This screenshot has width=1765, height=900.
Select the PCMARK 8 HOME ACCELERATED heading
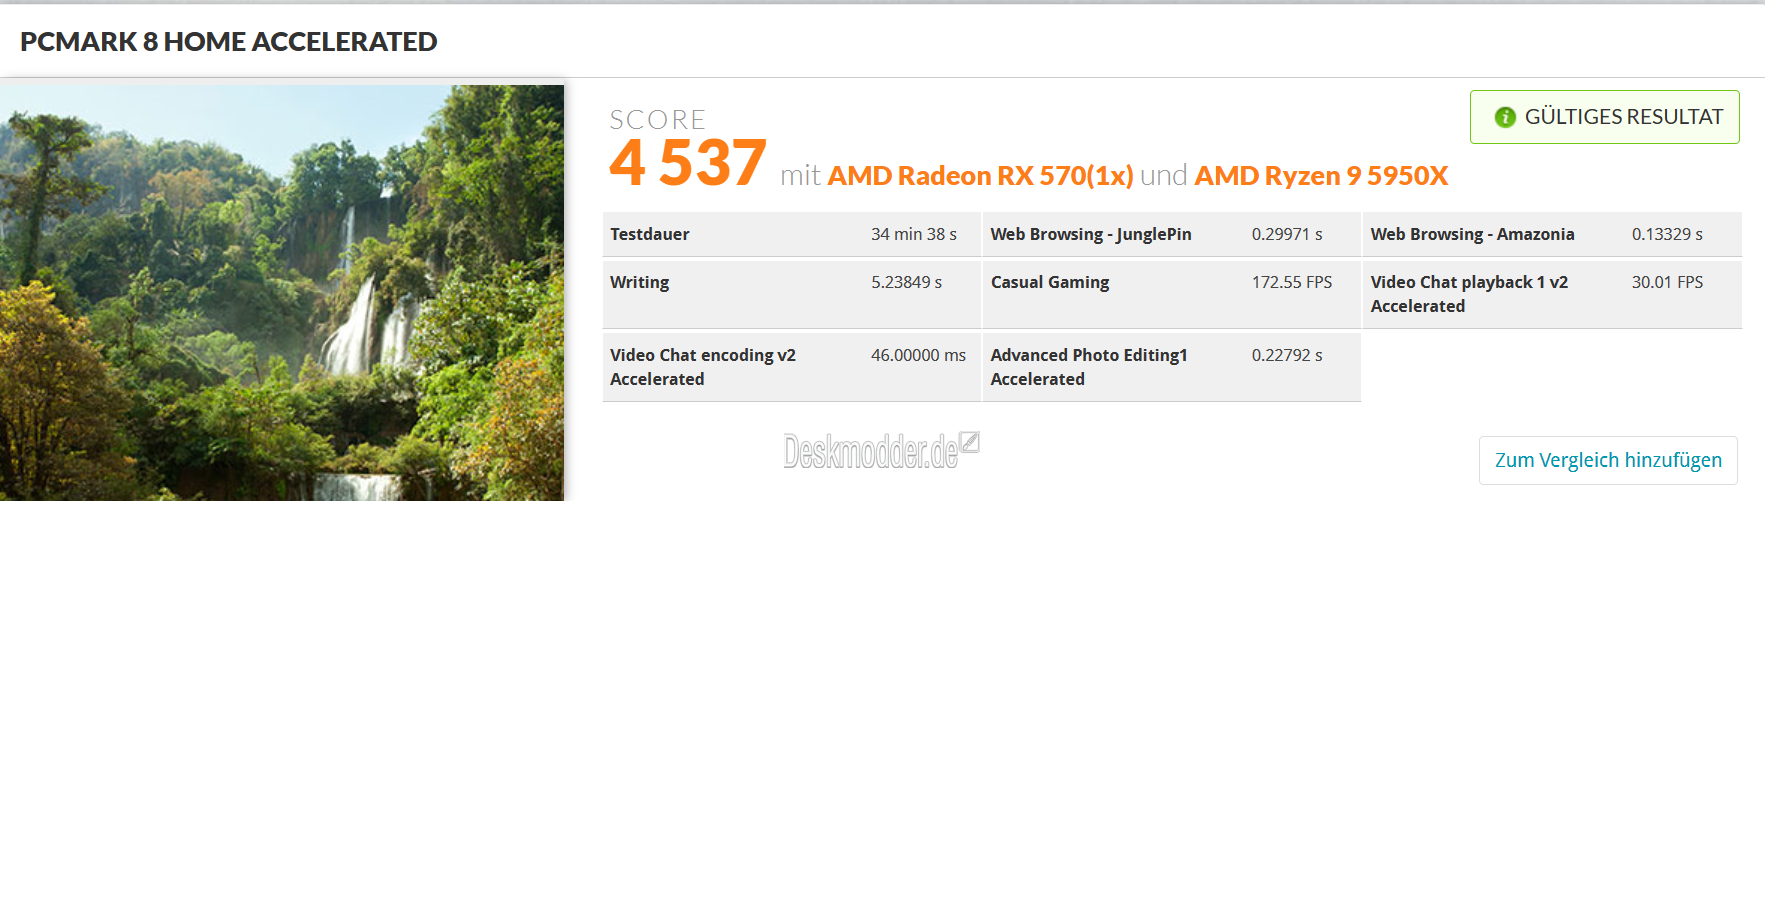229,42
